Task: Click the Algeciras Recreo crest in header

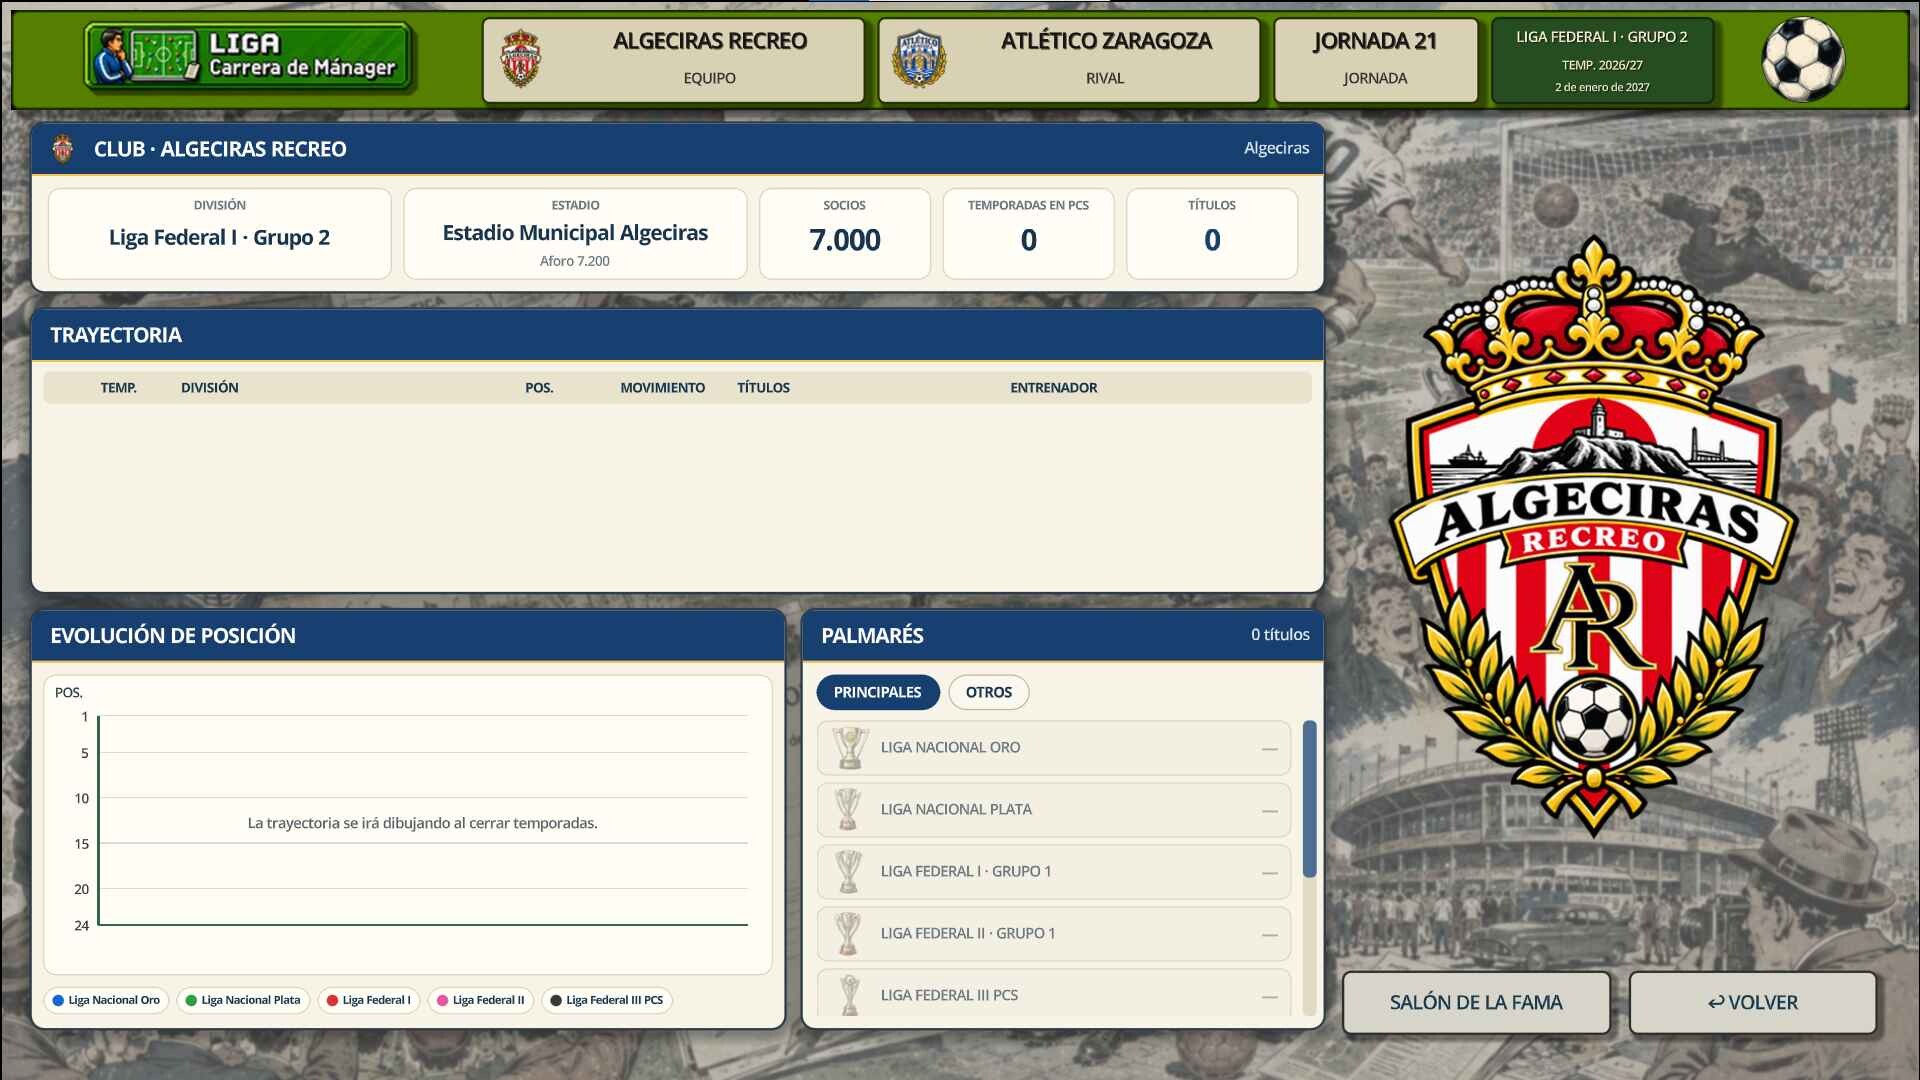Action: pos(520,58)
